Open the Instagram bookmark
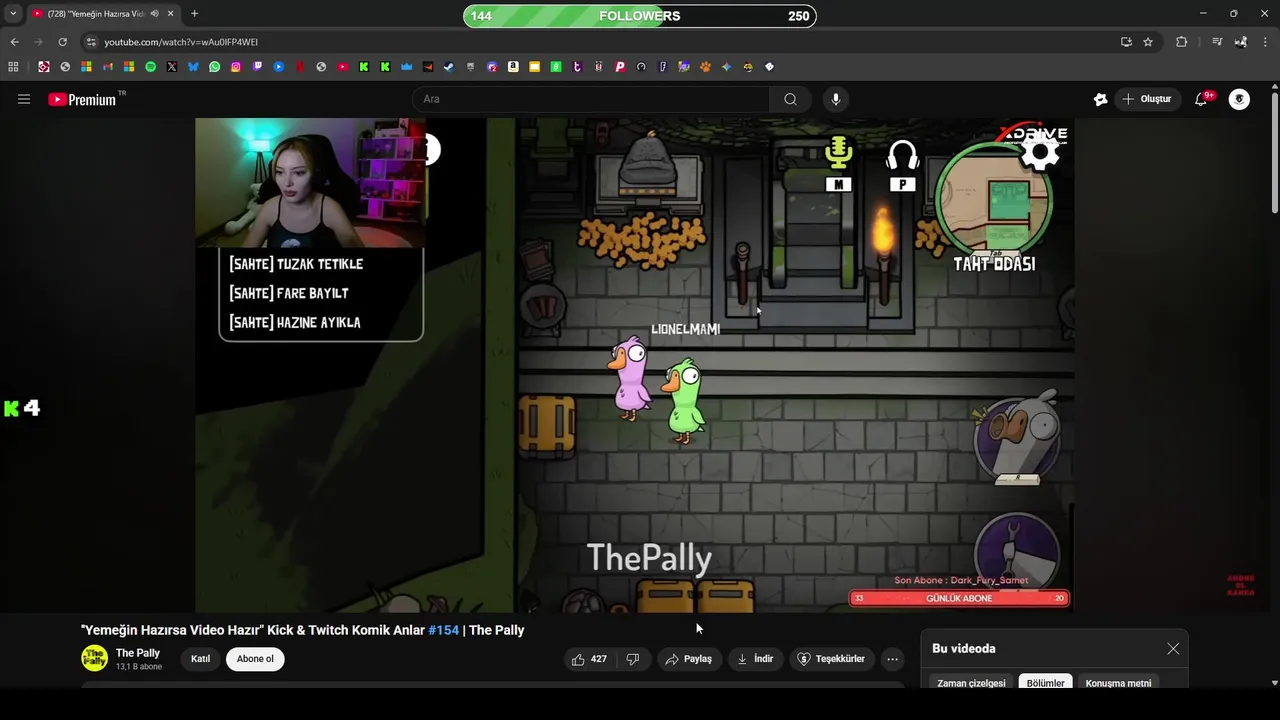Screen dimensions: 1280x720 coord(236,67)
